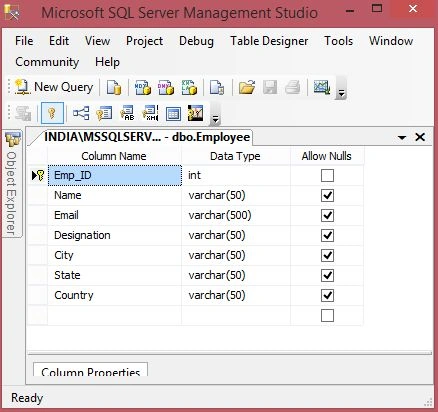Click the Manage Indexes and Keys icon
The height and width of the screenshot is (412, 438).
104,113
